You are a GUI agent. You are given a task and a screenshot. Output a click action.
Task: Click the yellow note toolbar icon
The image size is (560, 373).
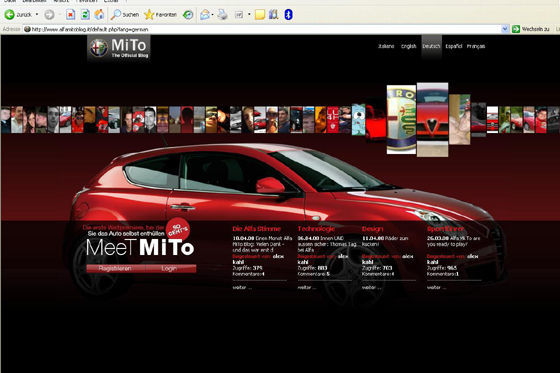260,15
